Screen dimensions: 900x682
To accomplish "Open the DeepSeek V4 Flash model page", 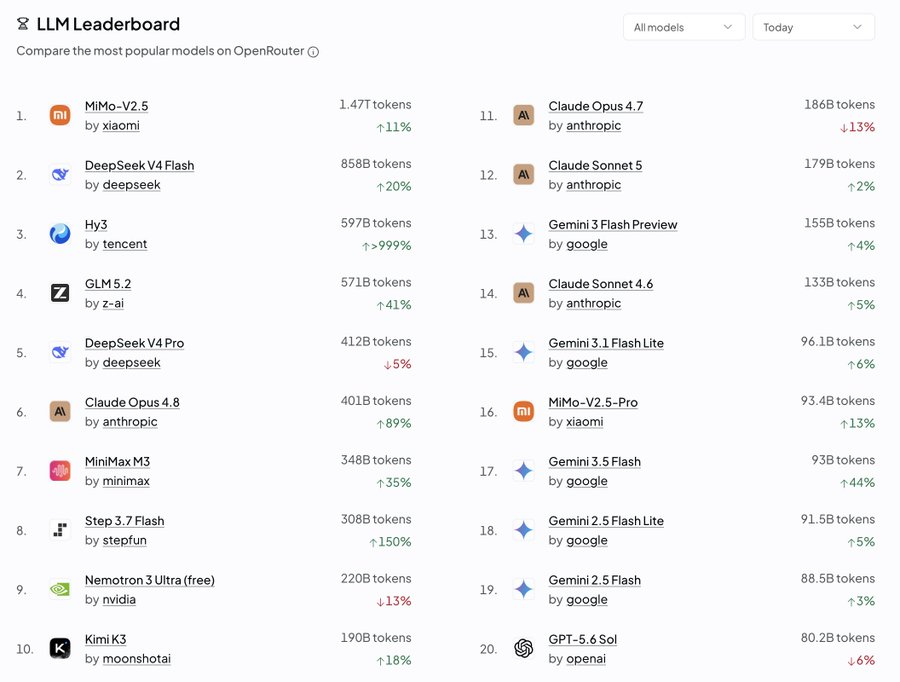I will pyautogui.click(x=139, y=165).
